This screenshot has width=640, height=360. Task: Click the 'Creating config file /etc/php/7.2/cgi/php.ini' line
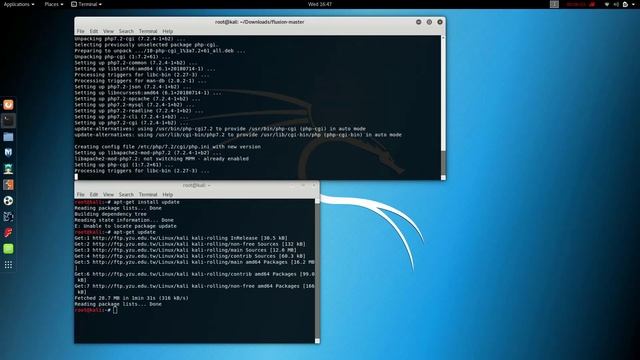[x=167, y=147]
